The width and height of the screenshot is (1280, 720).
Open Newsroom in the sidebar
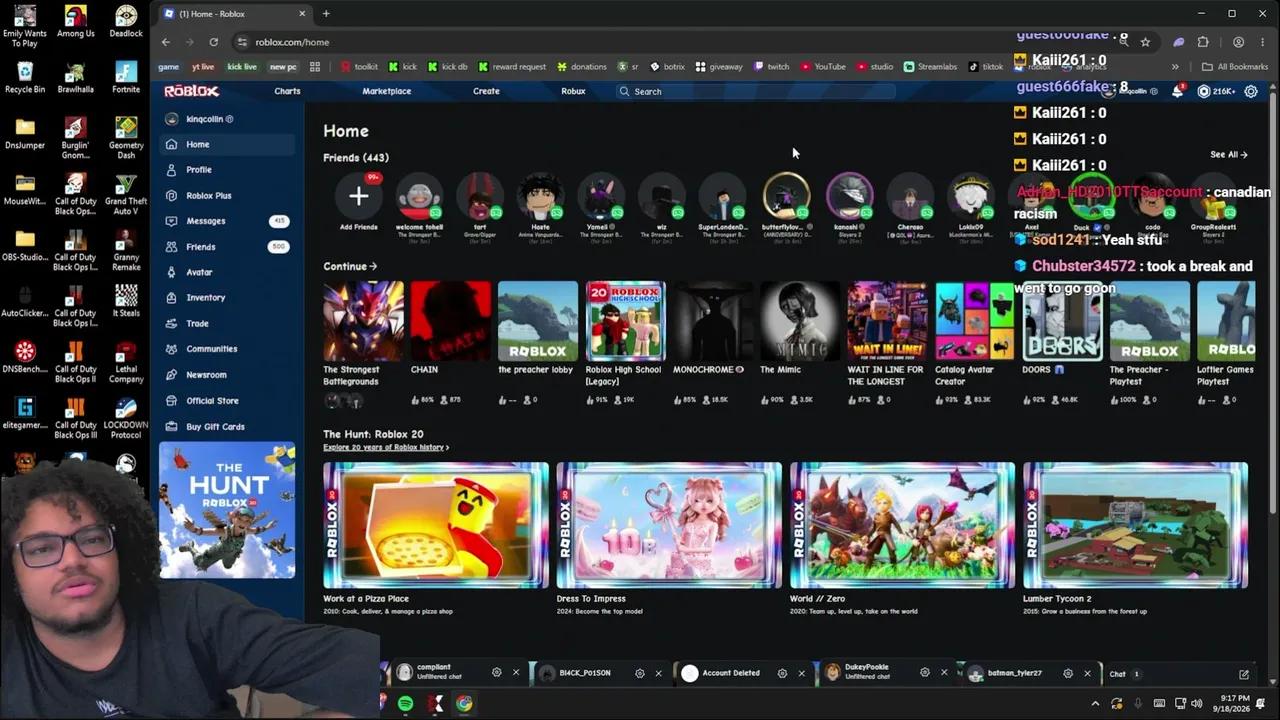click(227, 375)
